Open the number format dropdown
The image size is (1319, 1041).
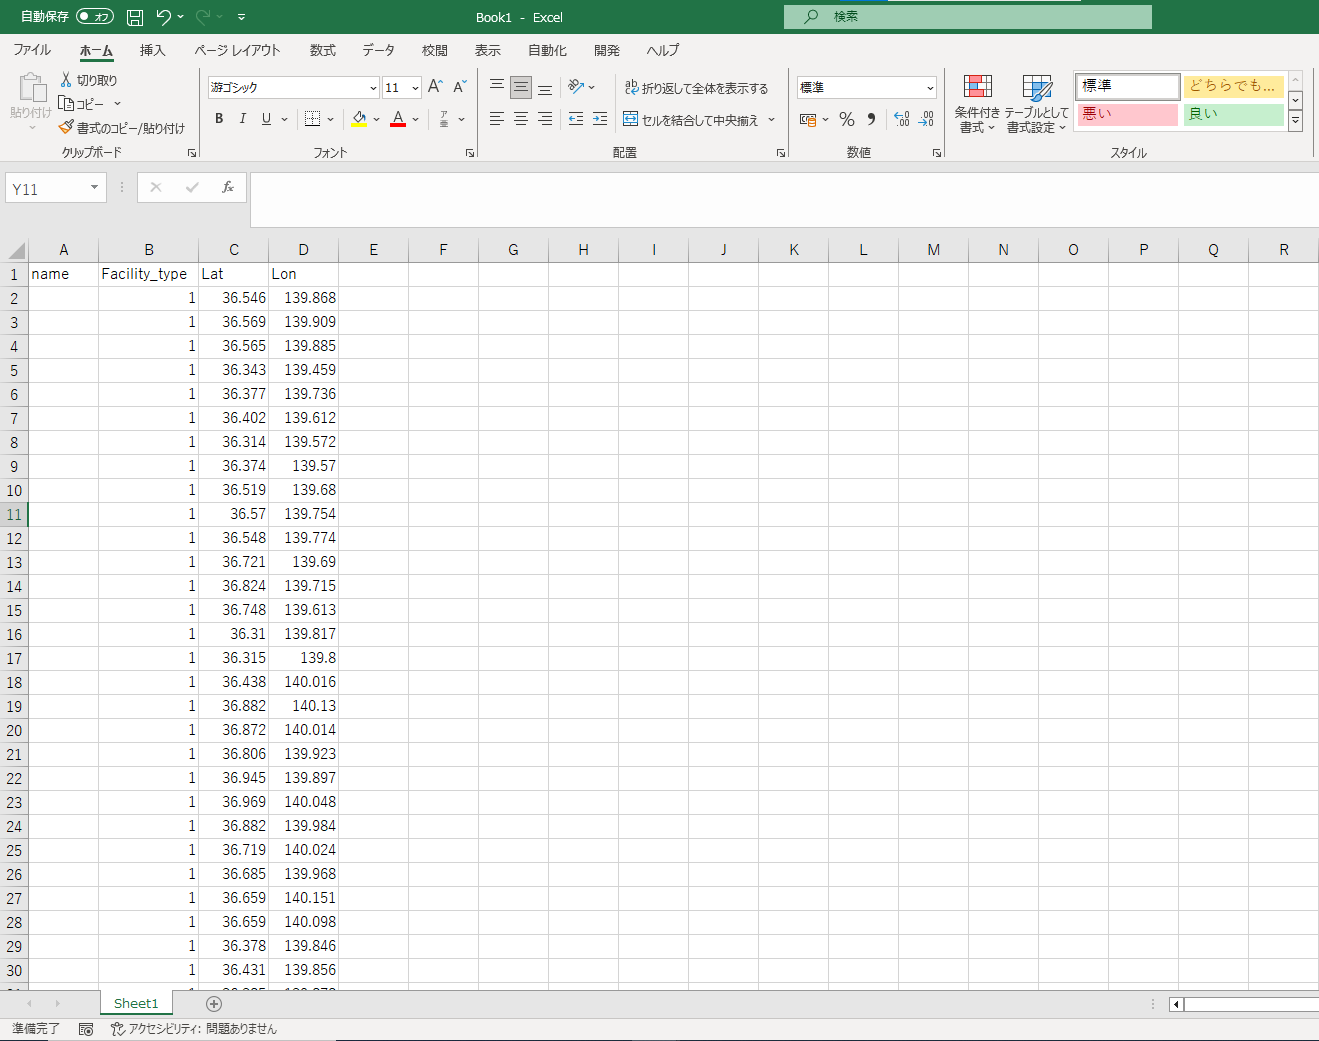(x=930, y=88)
